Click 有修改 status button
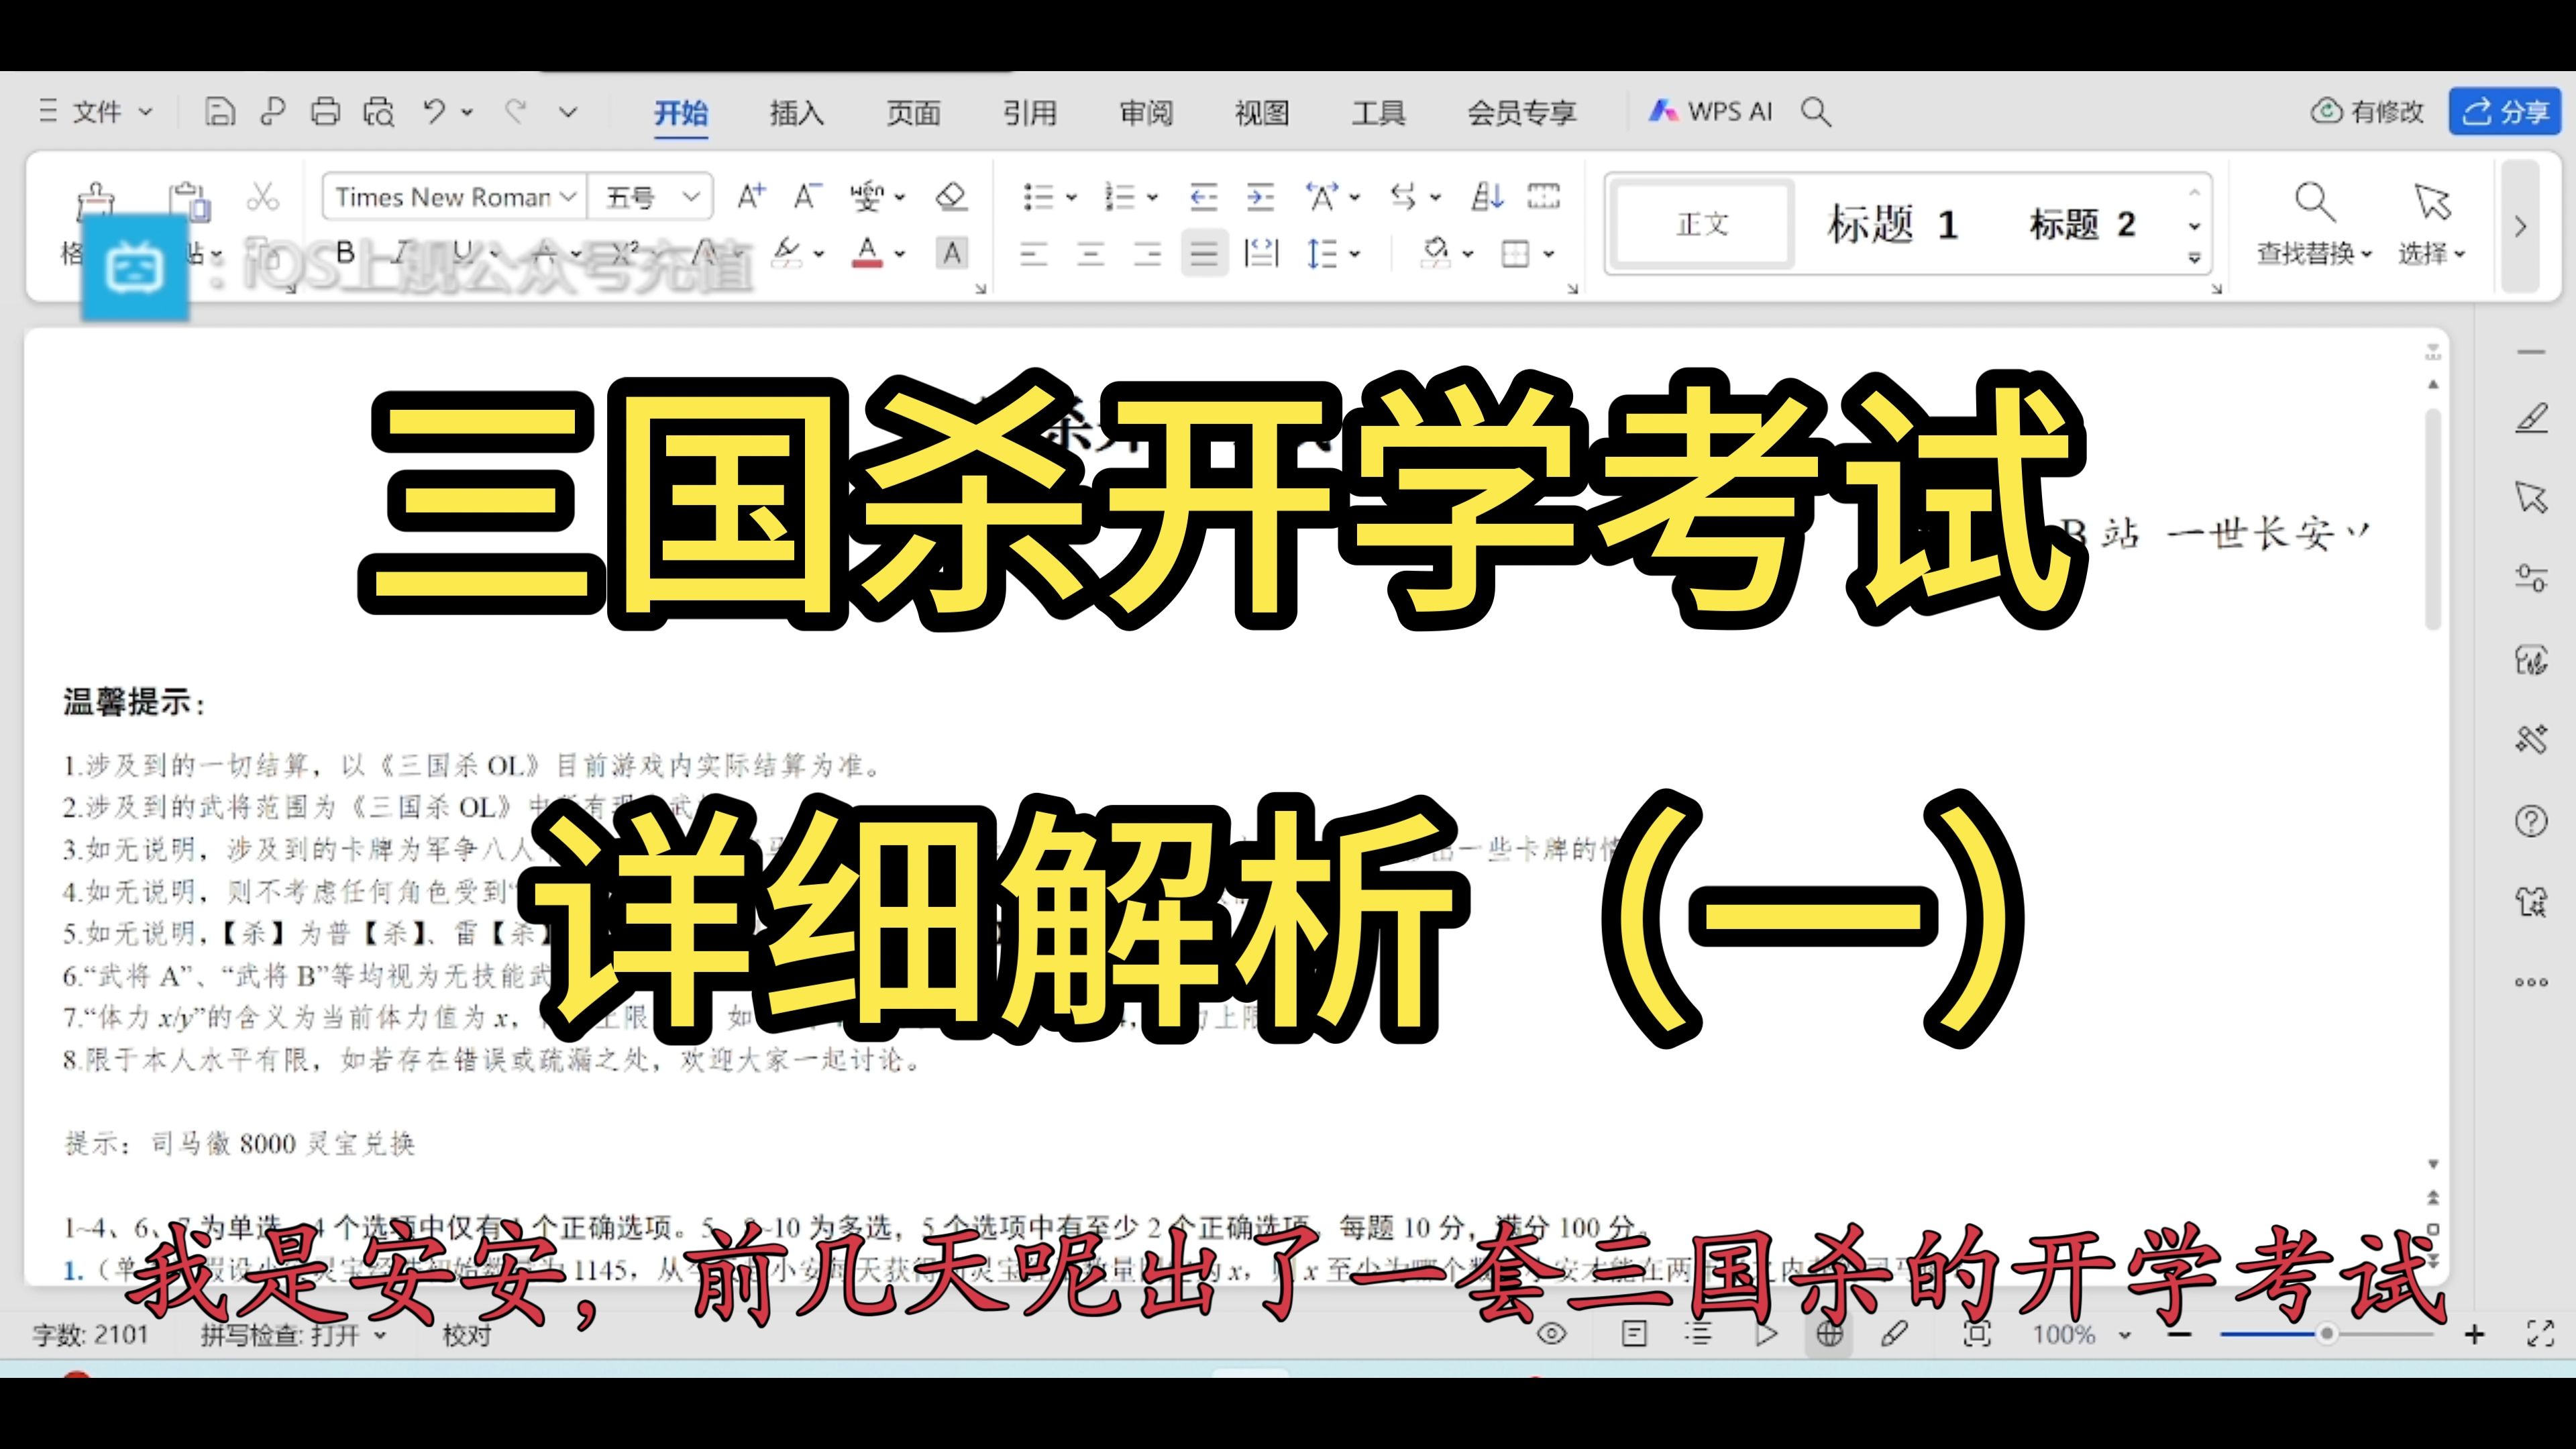The height and width of the screenshot is (1449, 2576). [x=2367, y=111]
